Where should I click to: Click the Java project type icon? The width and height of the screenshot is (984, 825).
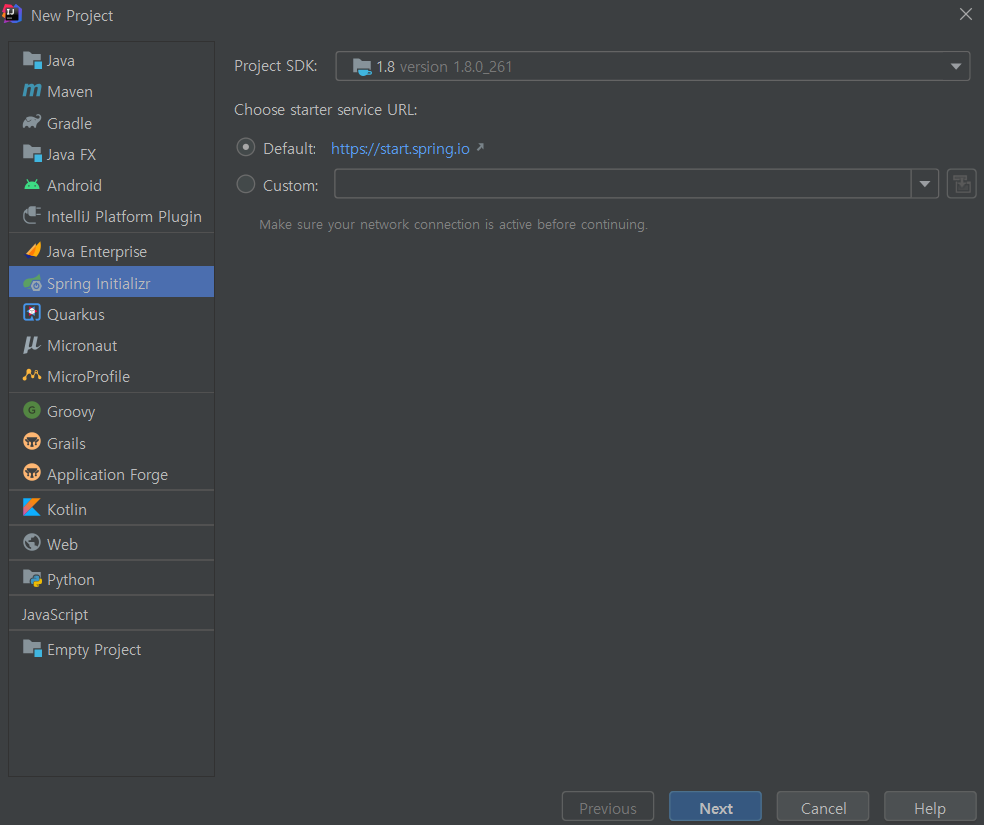[32, 60]
